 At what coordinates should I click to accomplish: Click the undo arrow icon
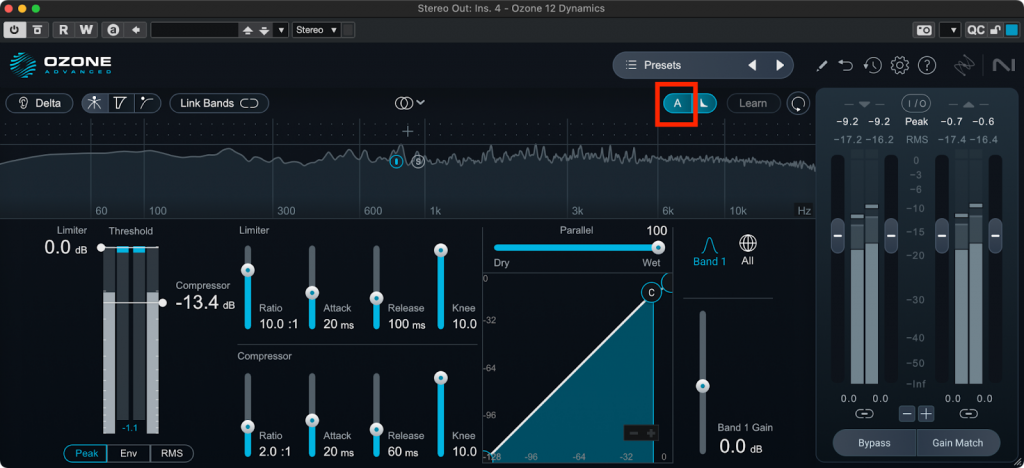(846, 66)
